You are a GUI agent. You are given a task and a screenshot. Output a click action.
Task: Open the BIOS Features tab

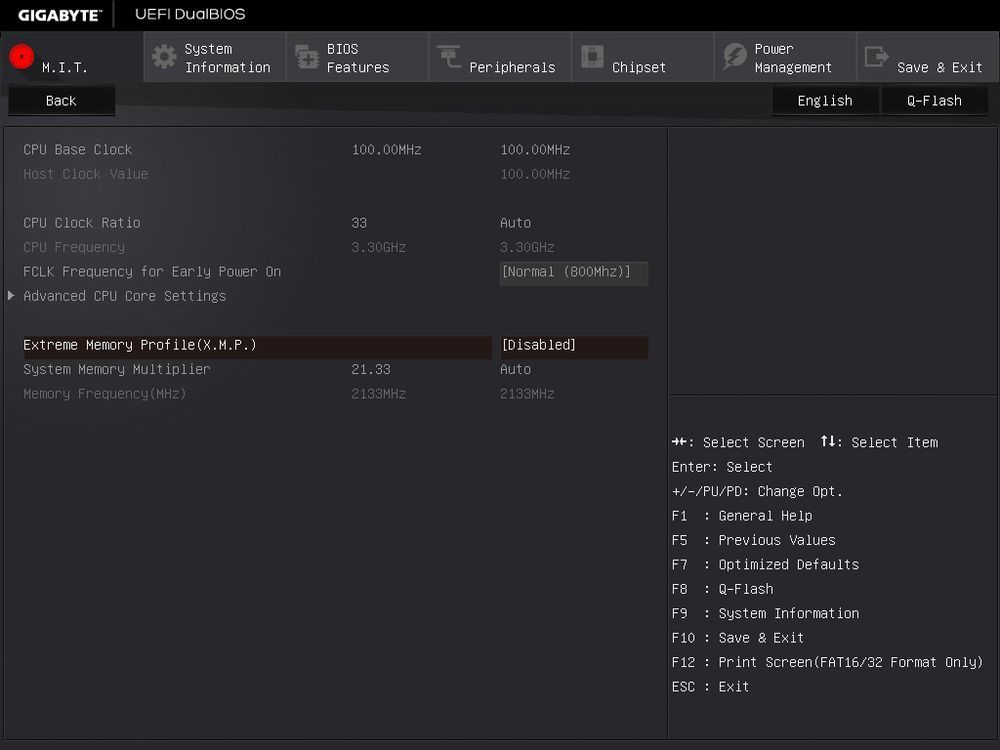click(358, 57)
